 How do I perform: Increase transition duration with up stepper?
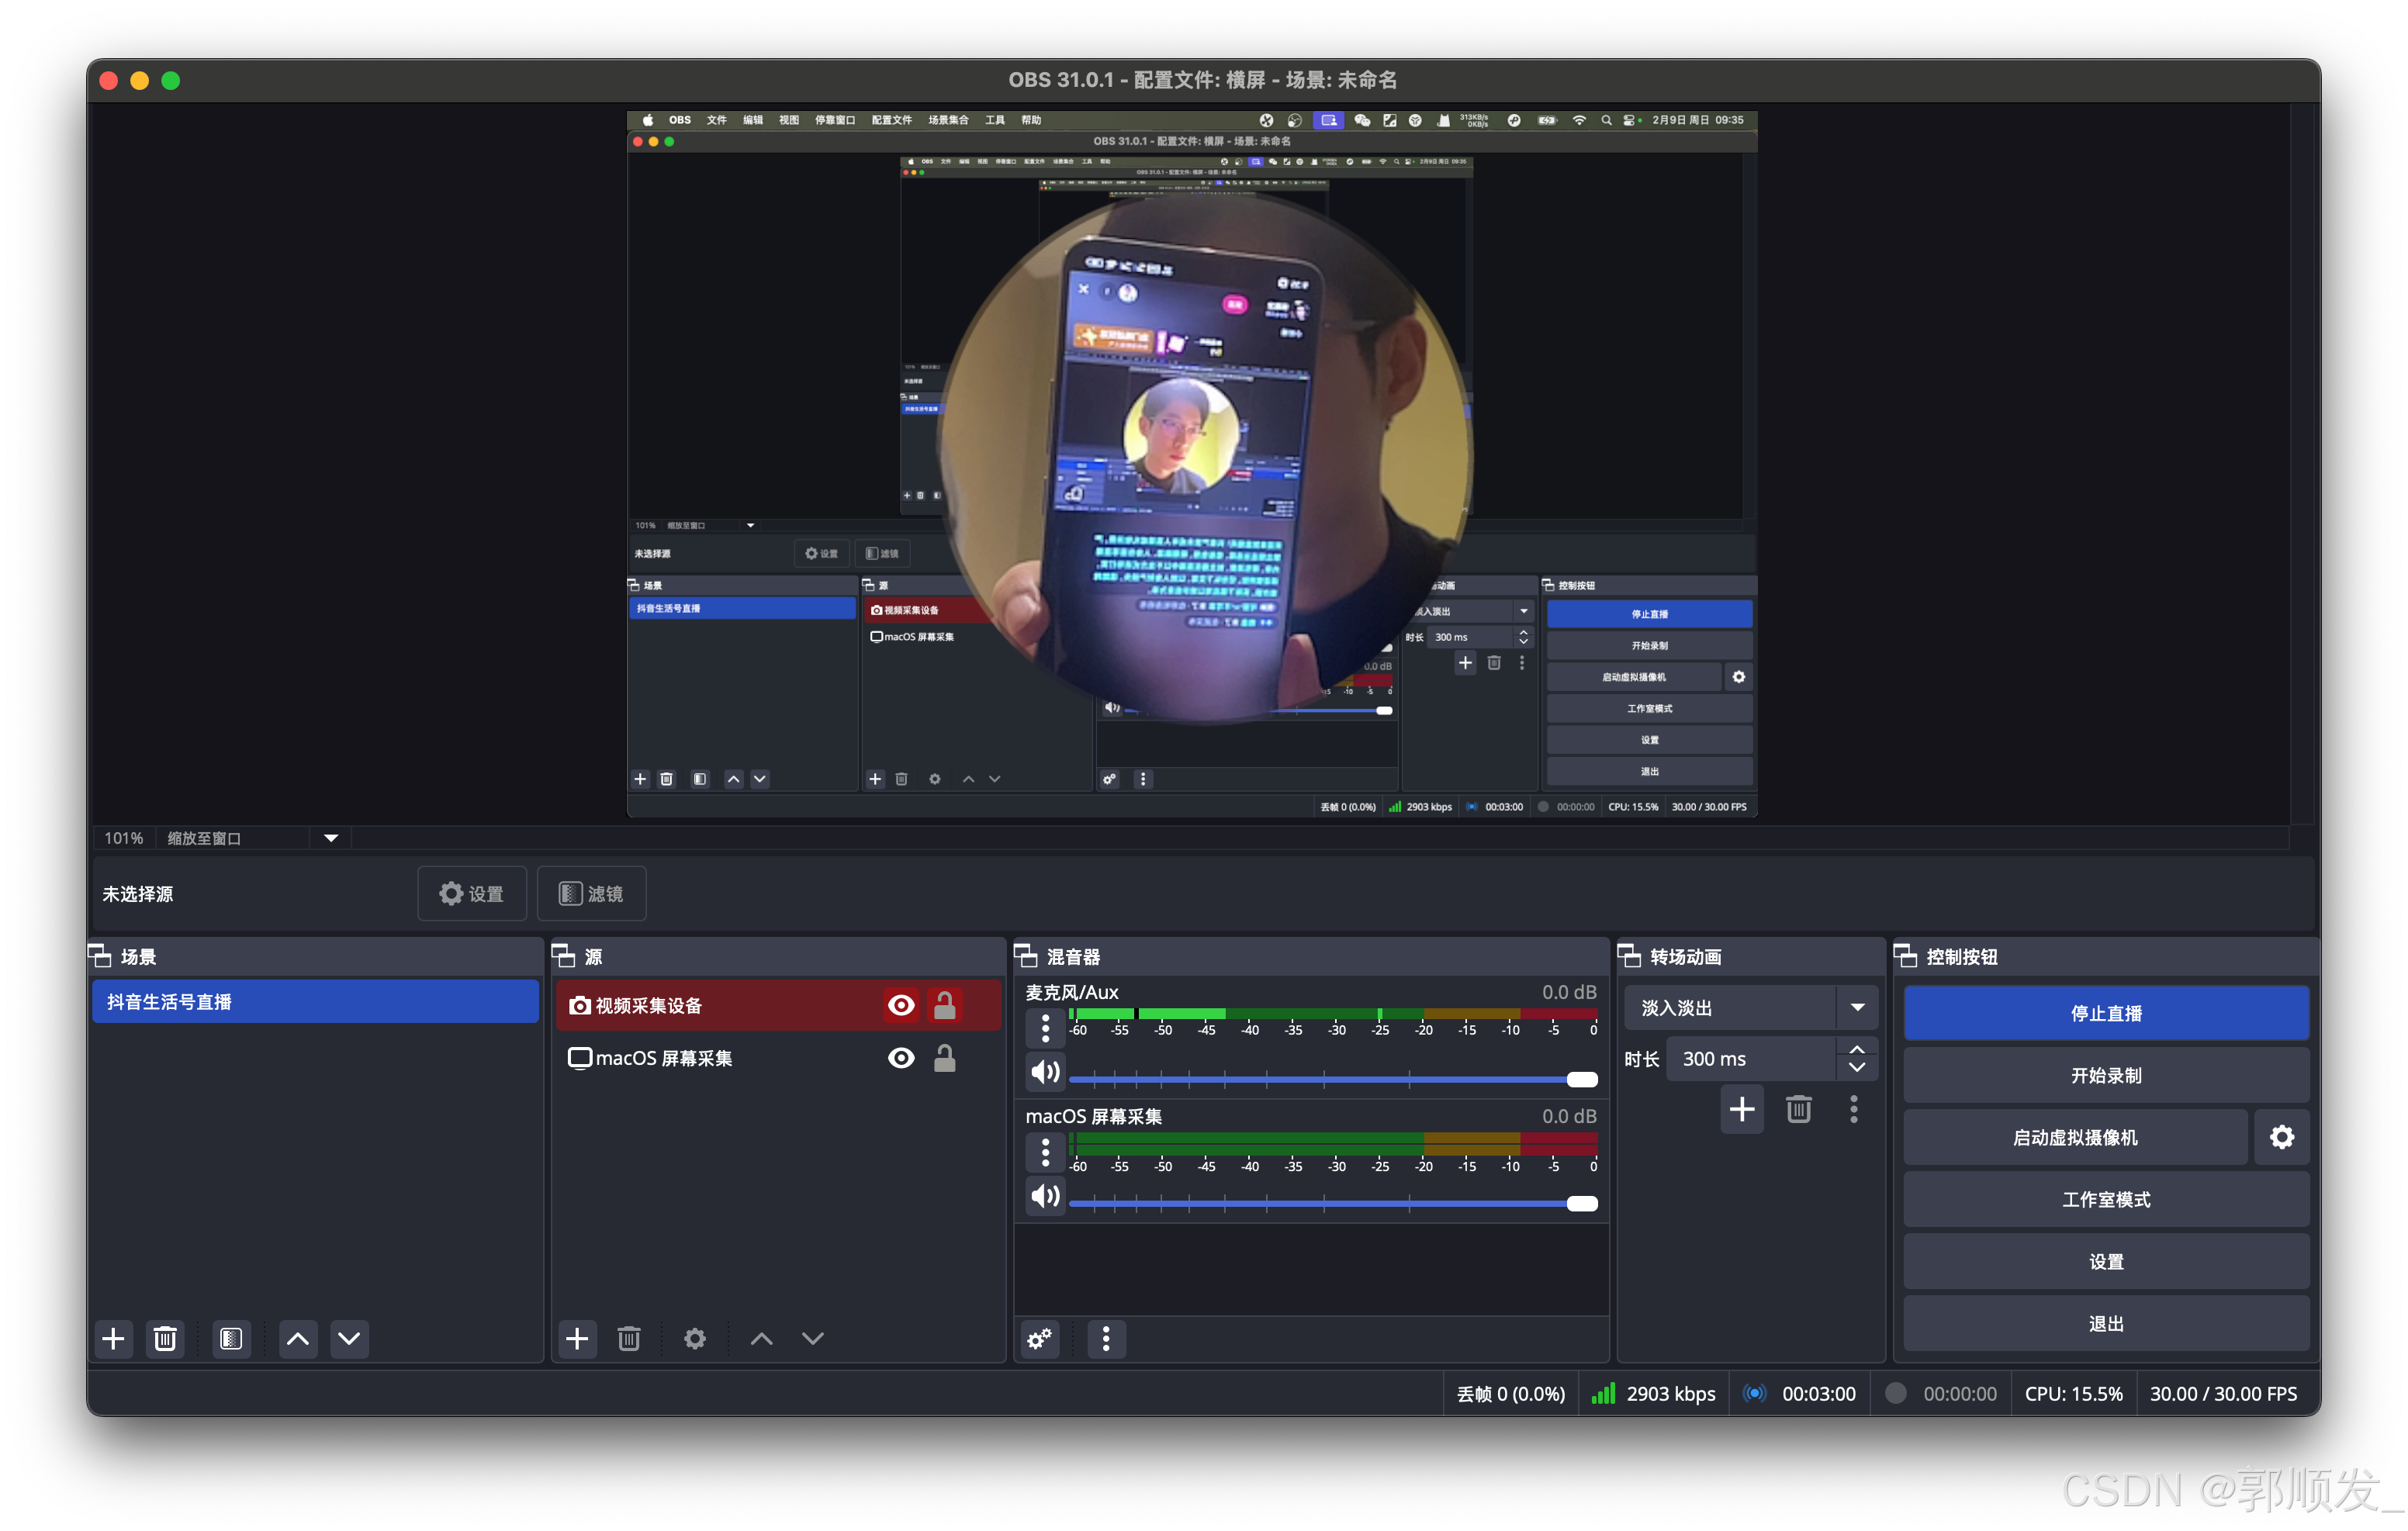[1857, 1049]
